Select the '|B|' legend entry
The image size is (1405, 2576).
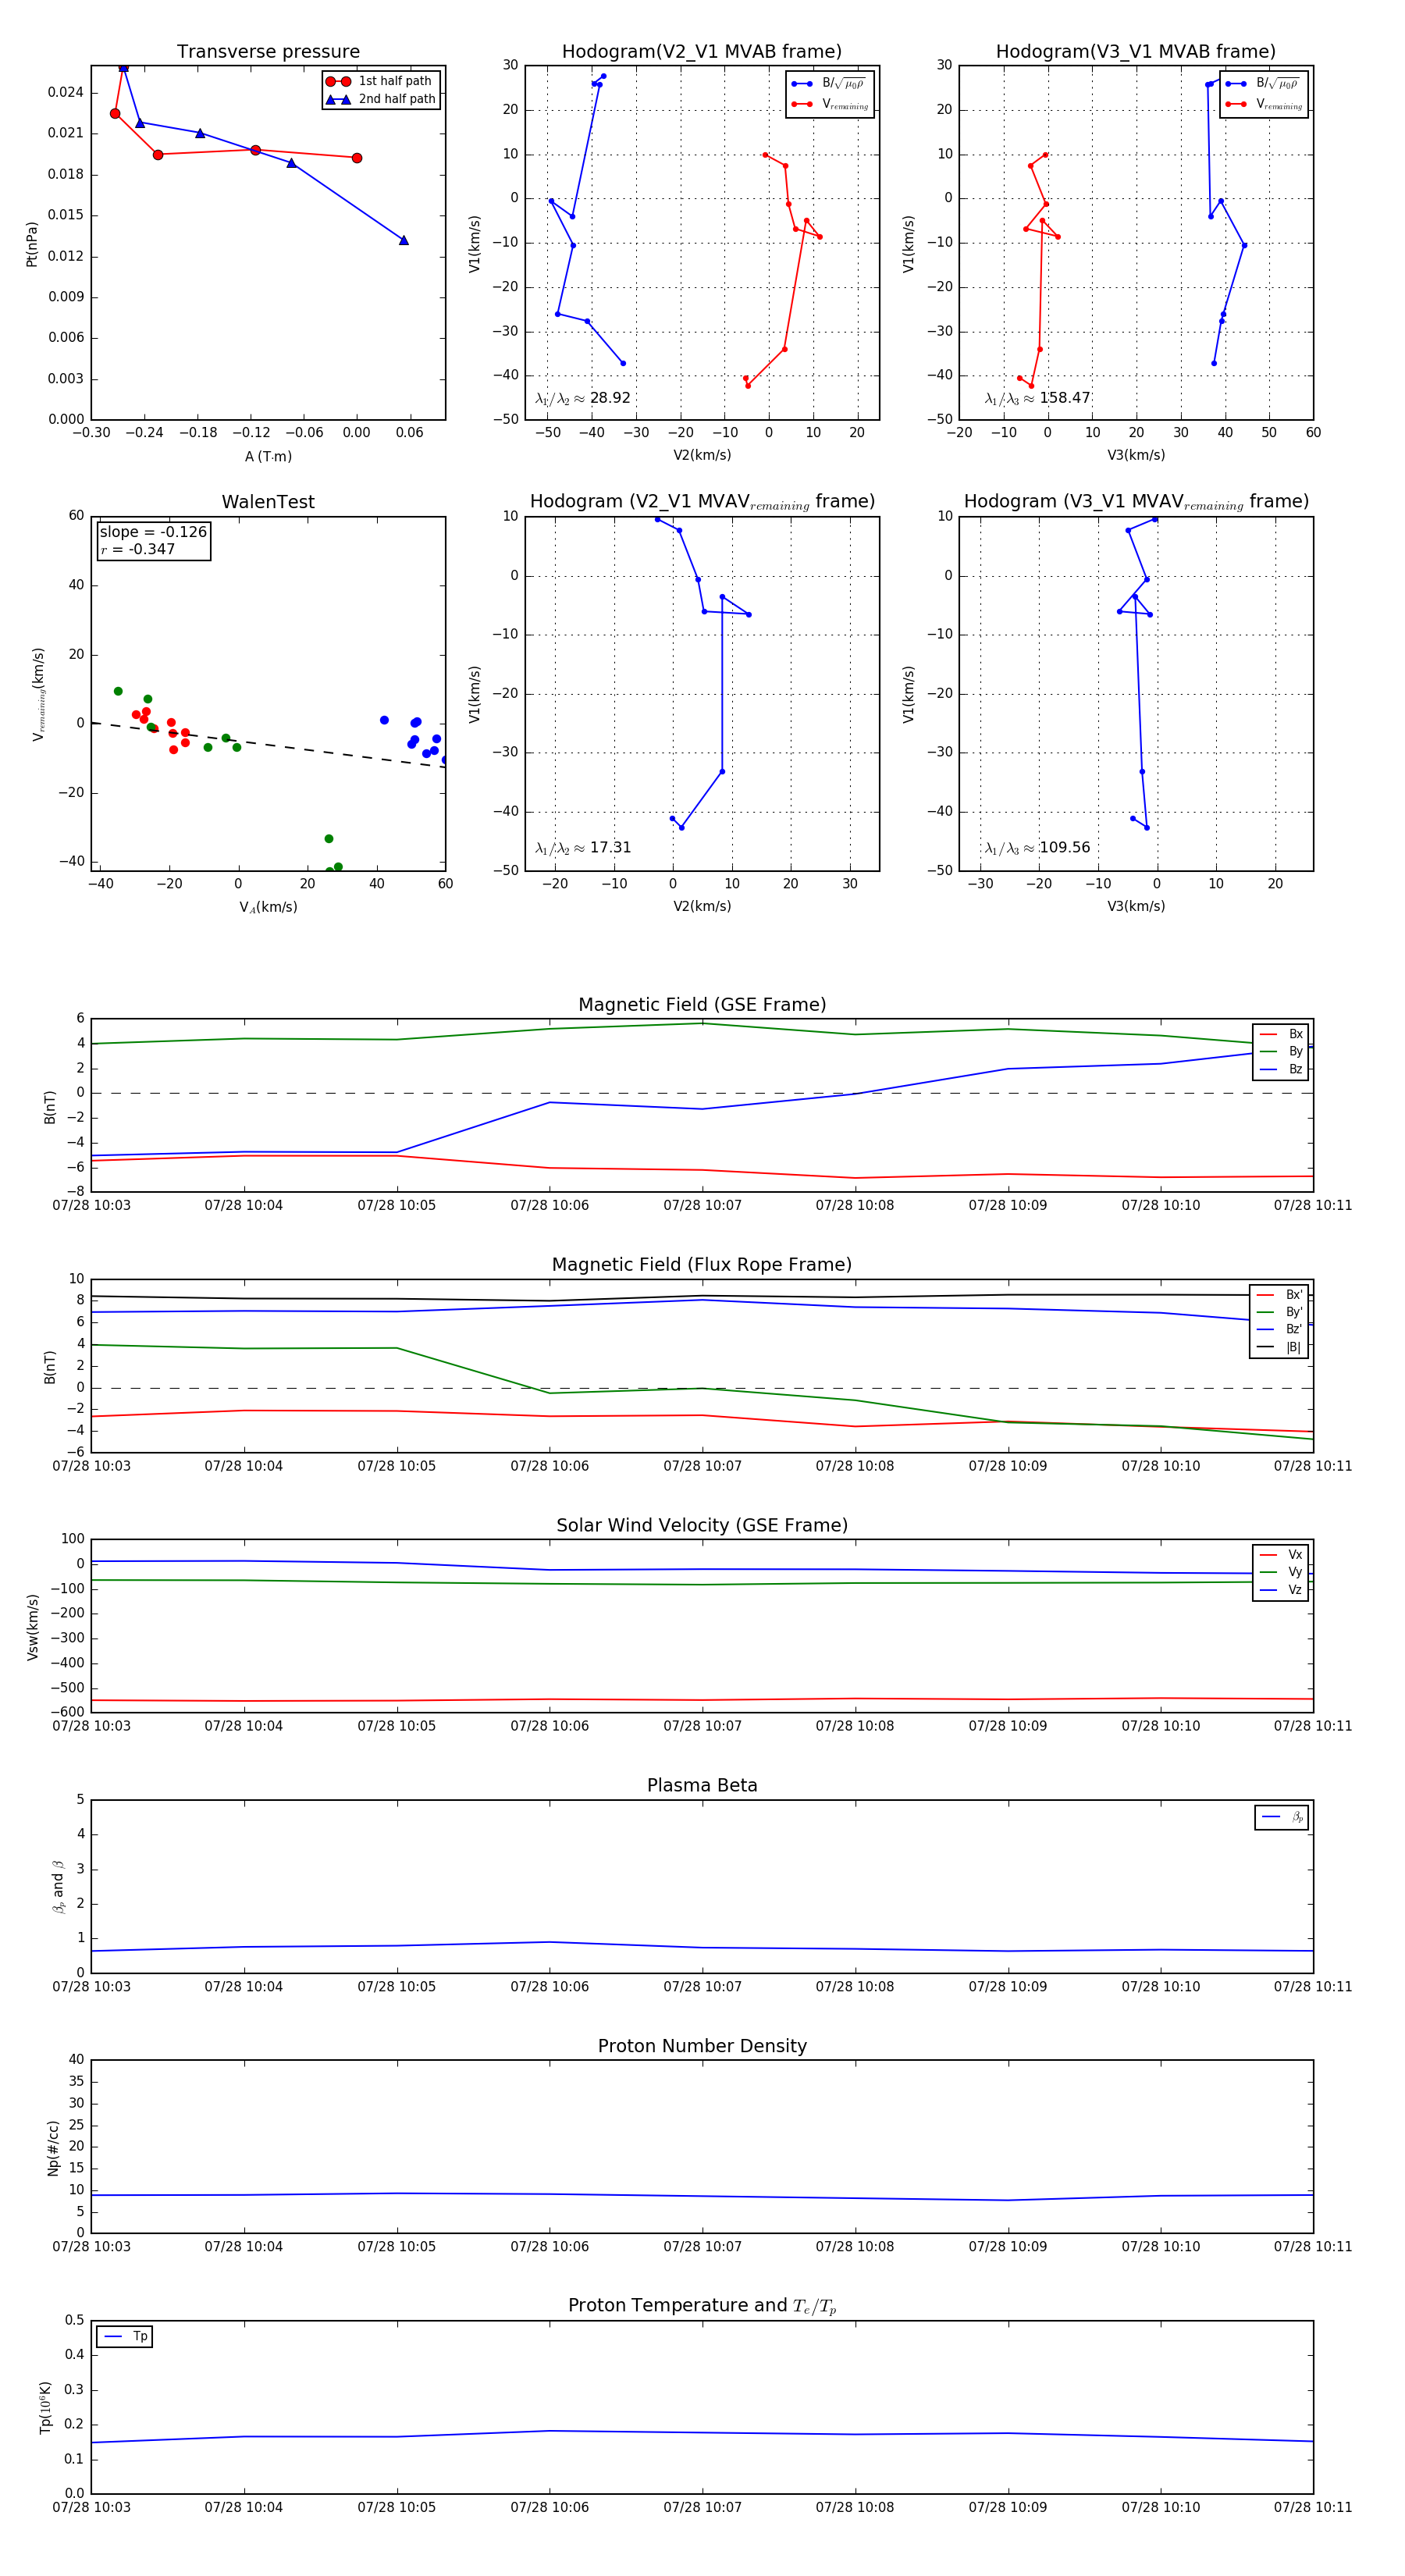(x=1279, y=1347)
